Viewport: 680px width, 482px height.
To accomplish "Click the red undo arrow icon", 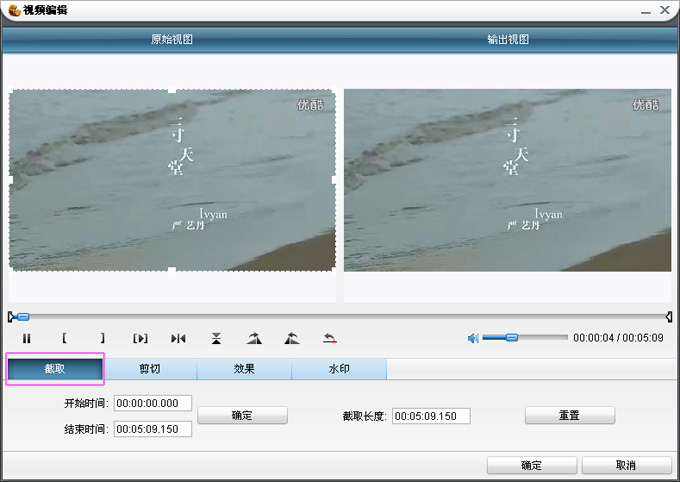I will pyautogui.click(x=329, y=339).
